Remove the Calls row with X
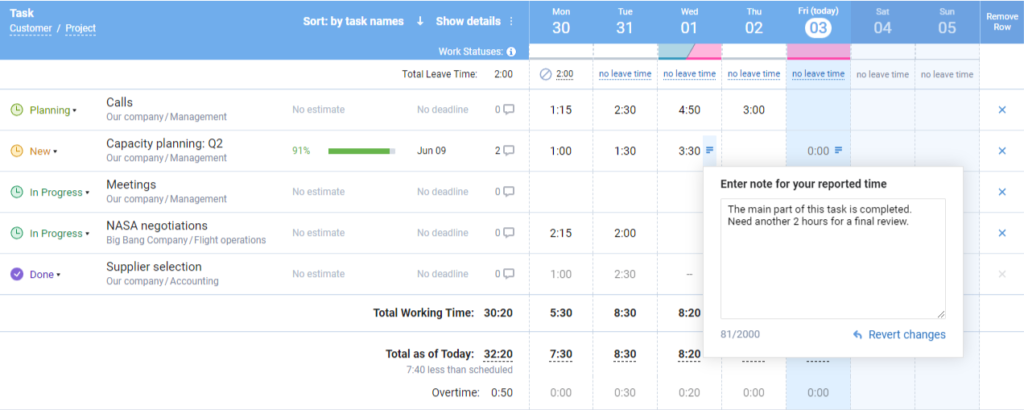1024x410 pixels. point(1002,110)
